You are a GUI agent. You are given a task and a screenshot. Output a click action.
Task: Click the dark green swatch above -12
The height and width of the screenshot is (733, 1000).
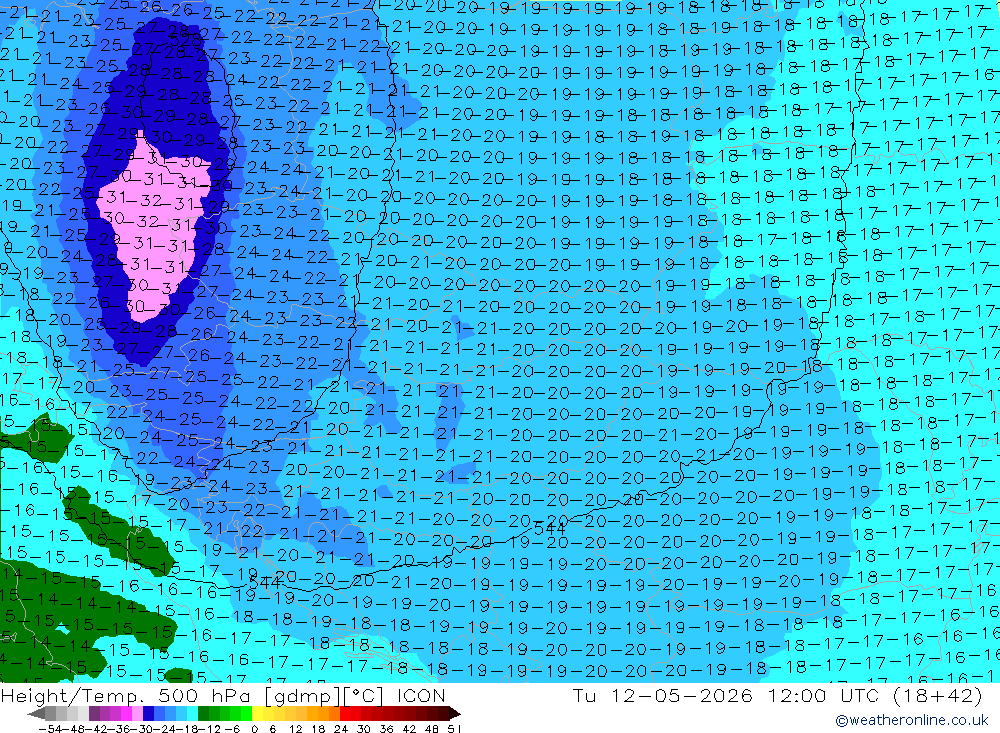coord(203,713)
